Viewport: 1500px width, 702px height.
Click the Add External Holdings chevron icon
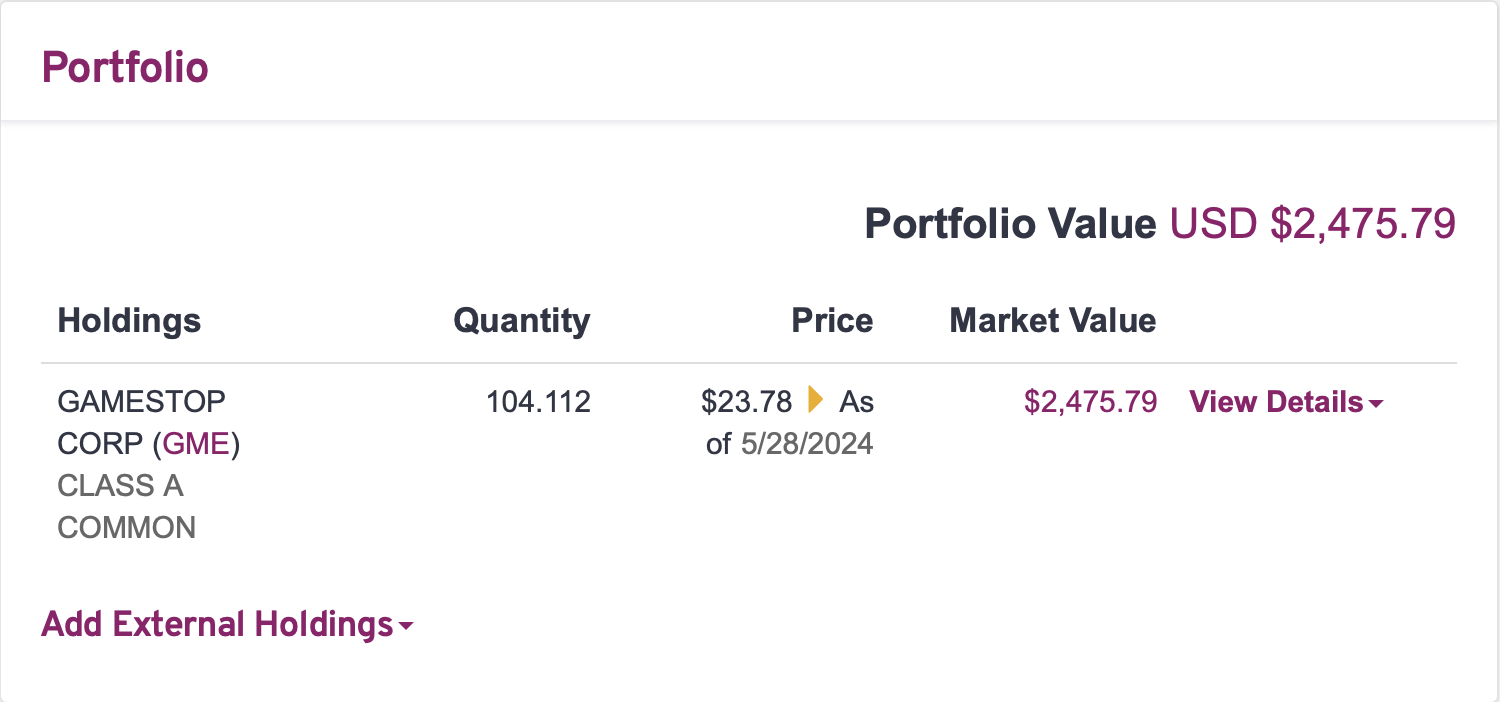(x=405, y=627)
